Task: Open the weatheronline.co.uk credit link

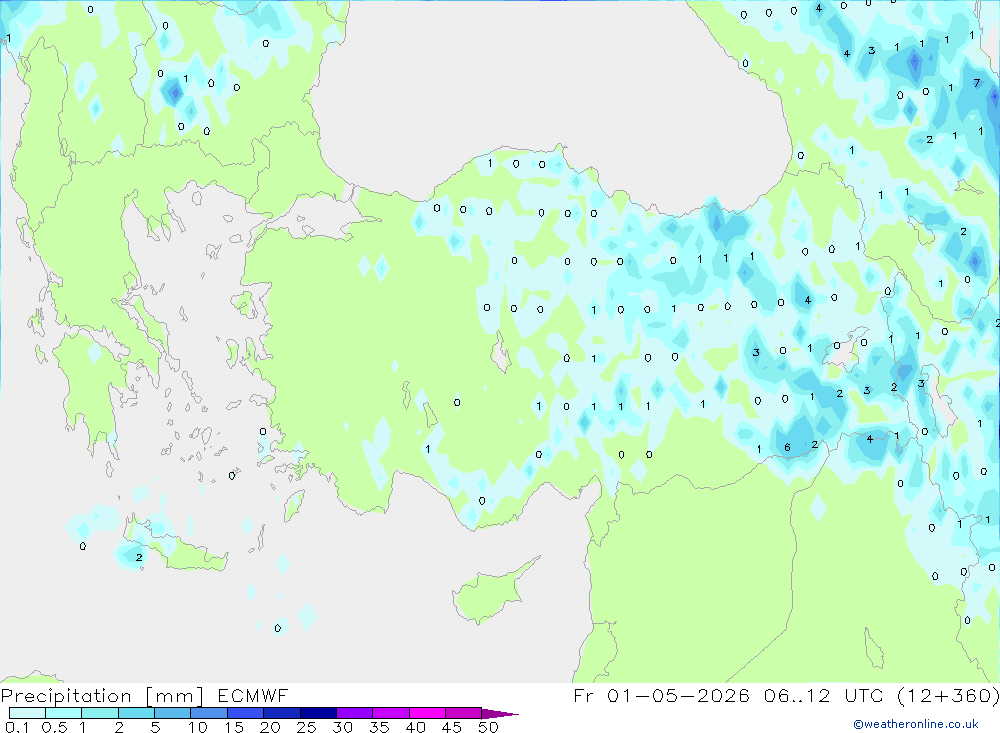Action: click(916, 724)
